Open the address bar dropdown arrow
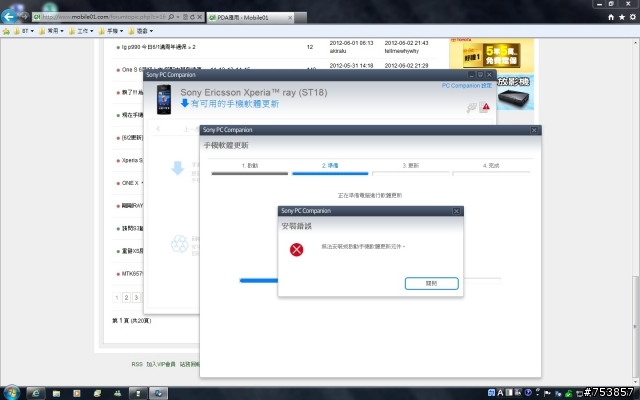This screenshot has height=400, width=640. click(178, 17)
